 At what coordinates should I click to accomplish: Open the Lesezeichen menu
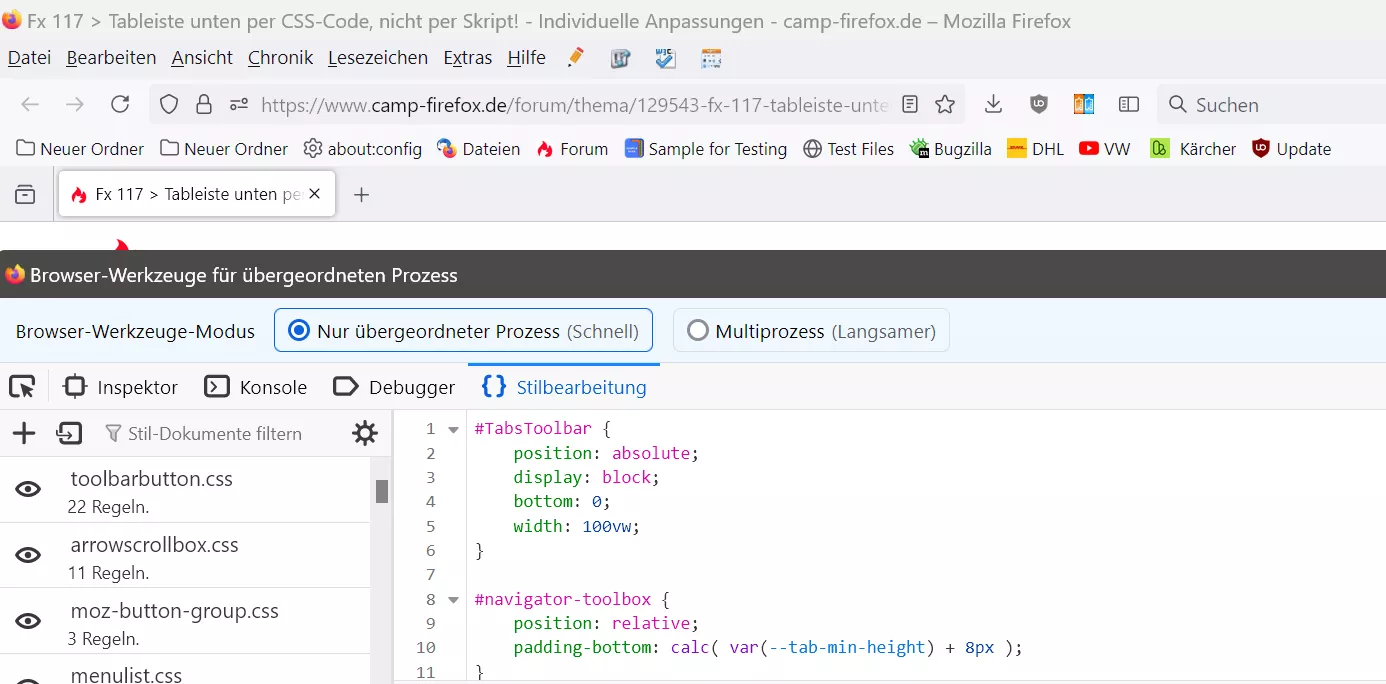[x=377, y=58]
